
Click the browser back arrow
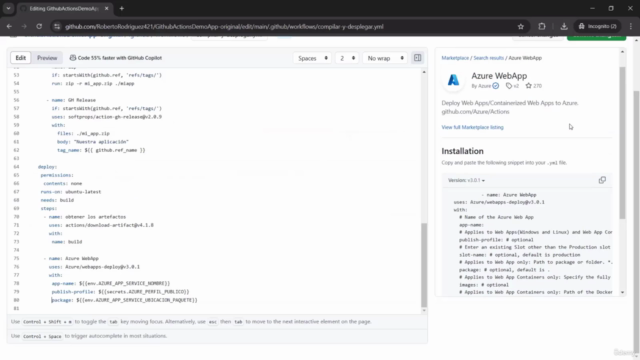[9, 27]
